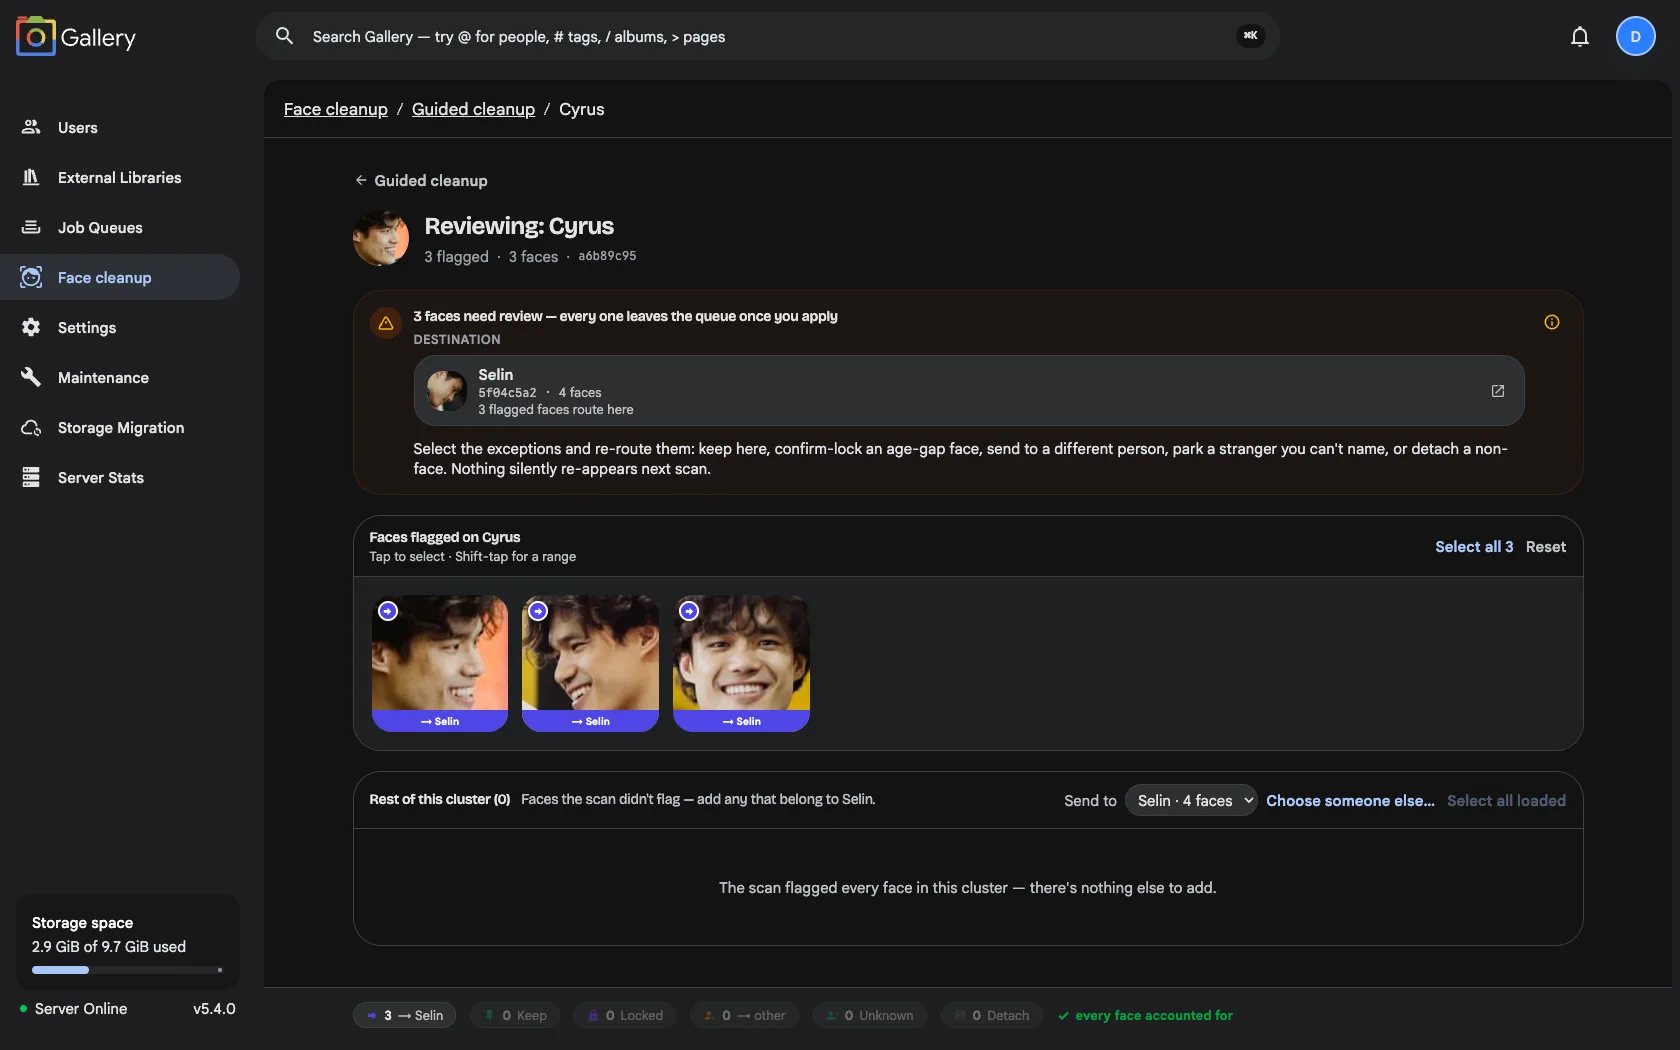
Task: Click the '5f04c5a2' Selin ID text
Action: (507, 393)
